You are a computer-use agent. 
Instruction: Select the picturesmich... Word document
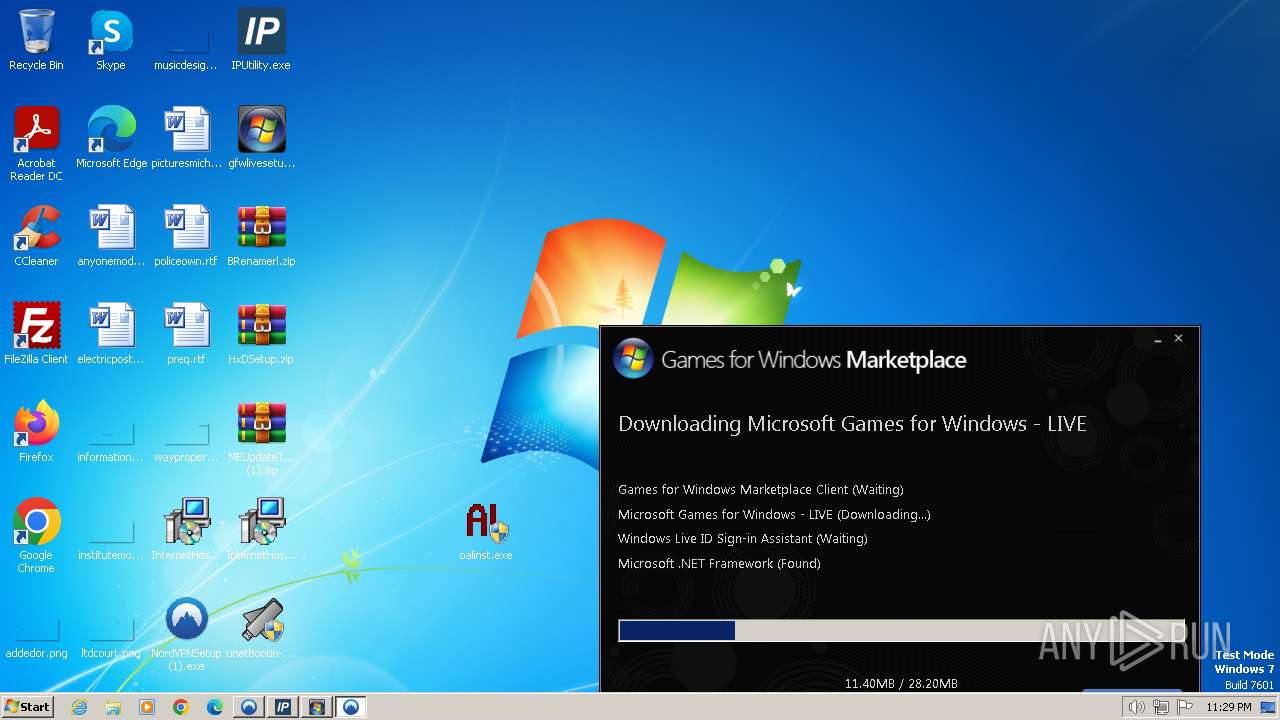pyautogui.click(x=186, y=138)
